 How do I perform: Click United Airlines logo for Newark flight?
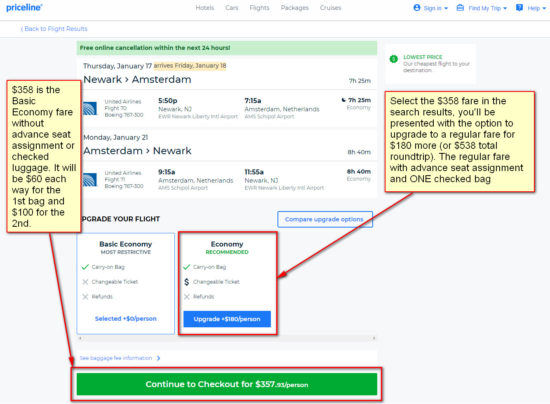90,108
